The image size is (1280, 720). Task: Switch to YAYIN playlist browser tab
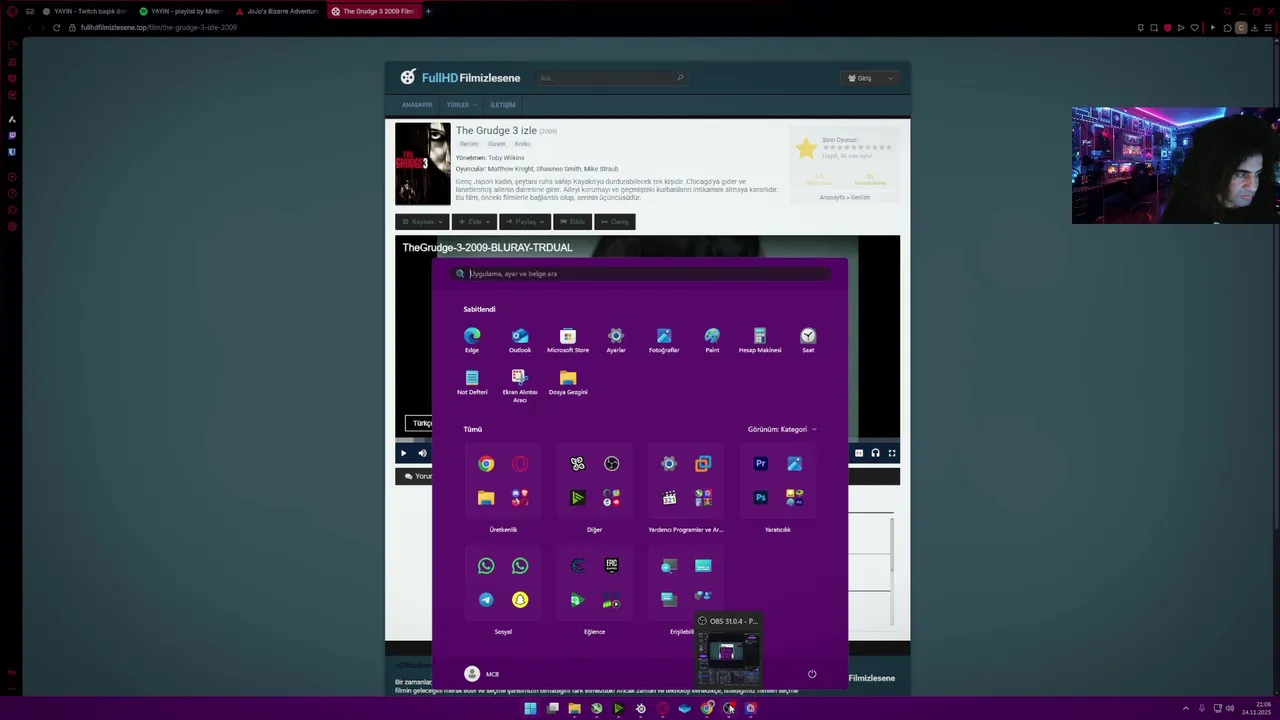coord(181,11)
